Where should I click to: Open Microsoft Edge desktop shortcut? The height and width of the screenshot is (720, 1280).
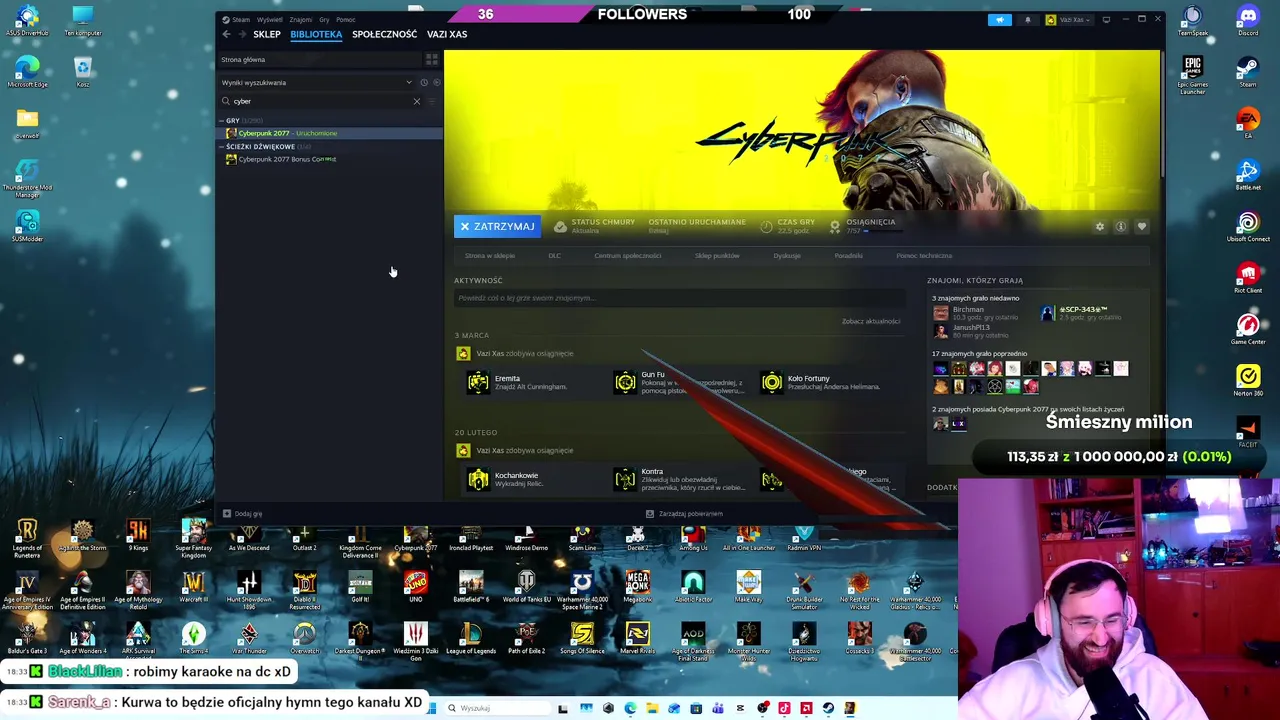[27, 71]
